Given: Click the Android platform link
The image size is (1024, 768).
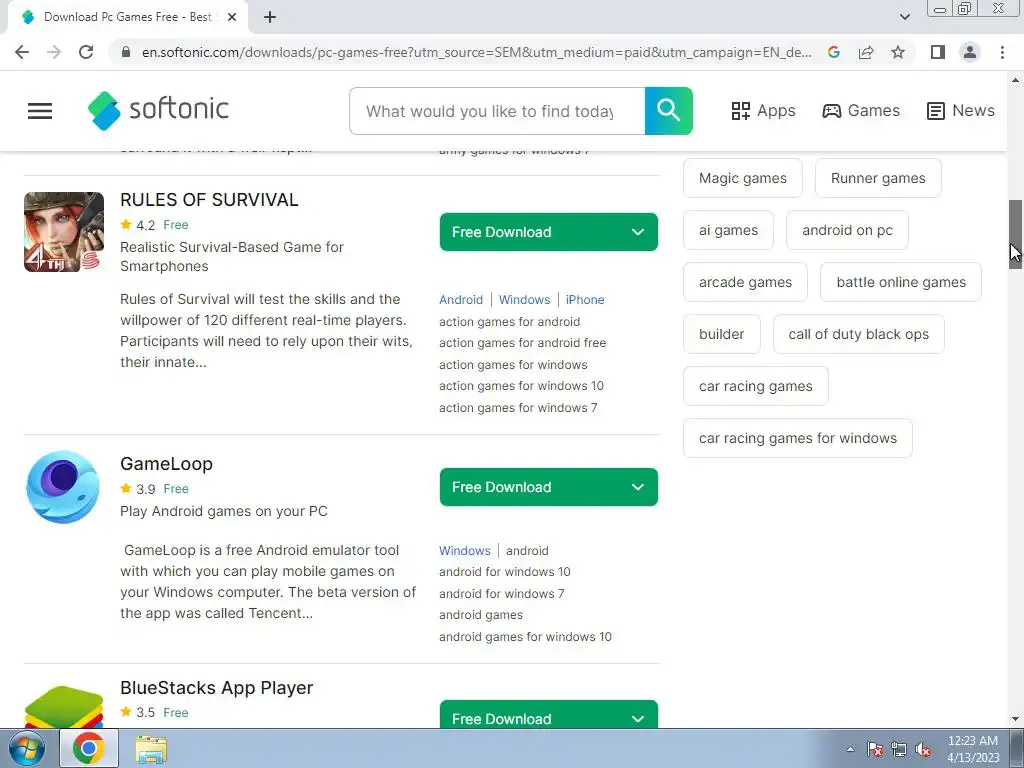Looking at the screenshot, I should (x=461, y=300).
